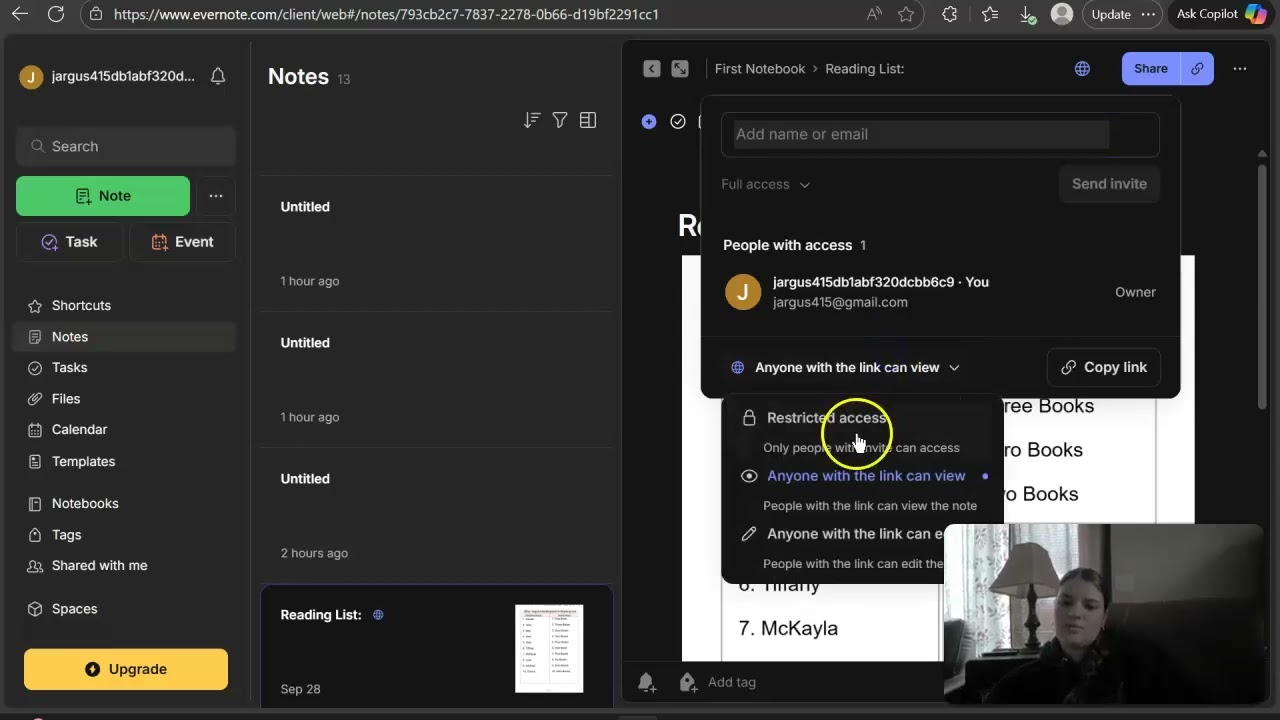Click the Reading List: breadcrumb title
The width and height of the screenshot is (1280, 720).
(865, 68)
